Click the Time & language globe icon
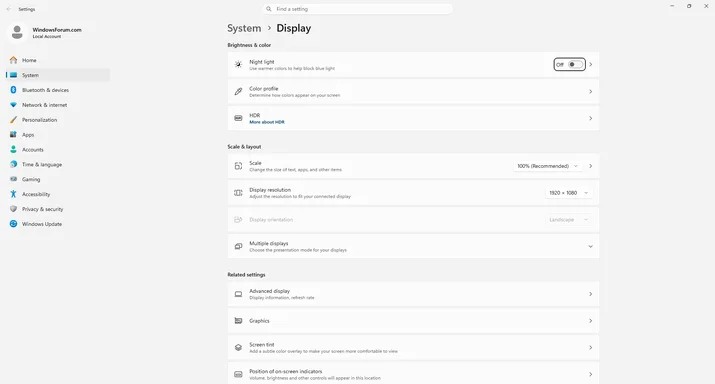Viewport: 715px width, 384px height. (13, 164)
